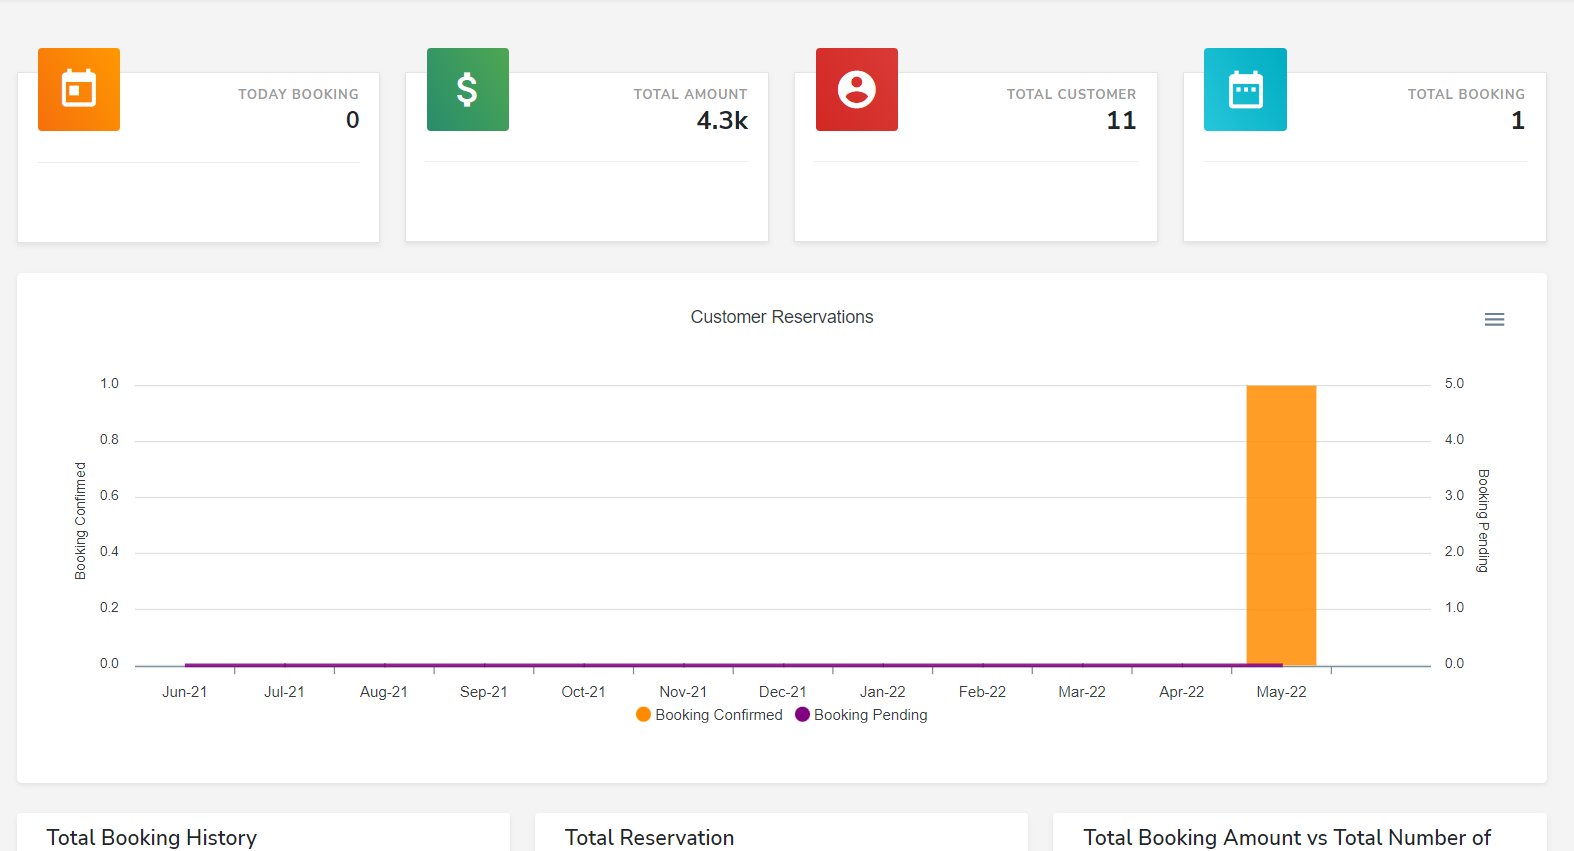The width and height of the screenshot is (1574, 851).
Task: Select the Total Booking History panel heading
Action: pyautogui.click(x=152, y=837)
